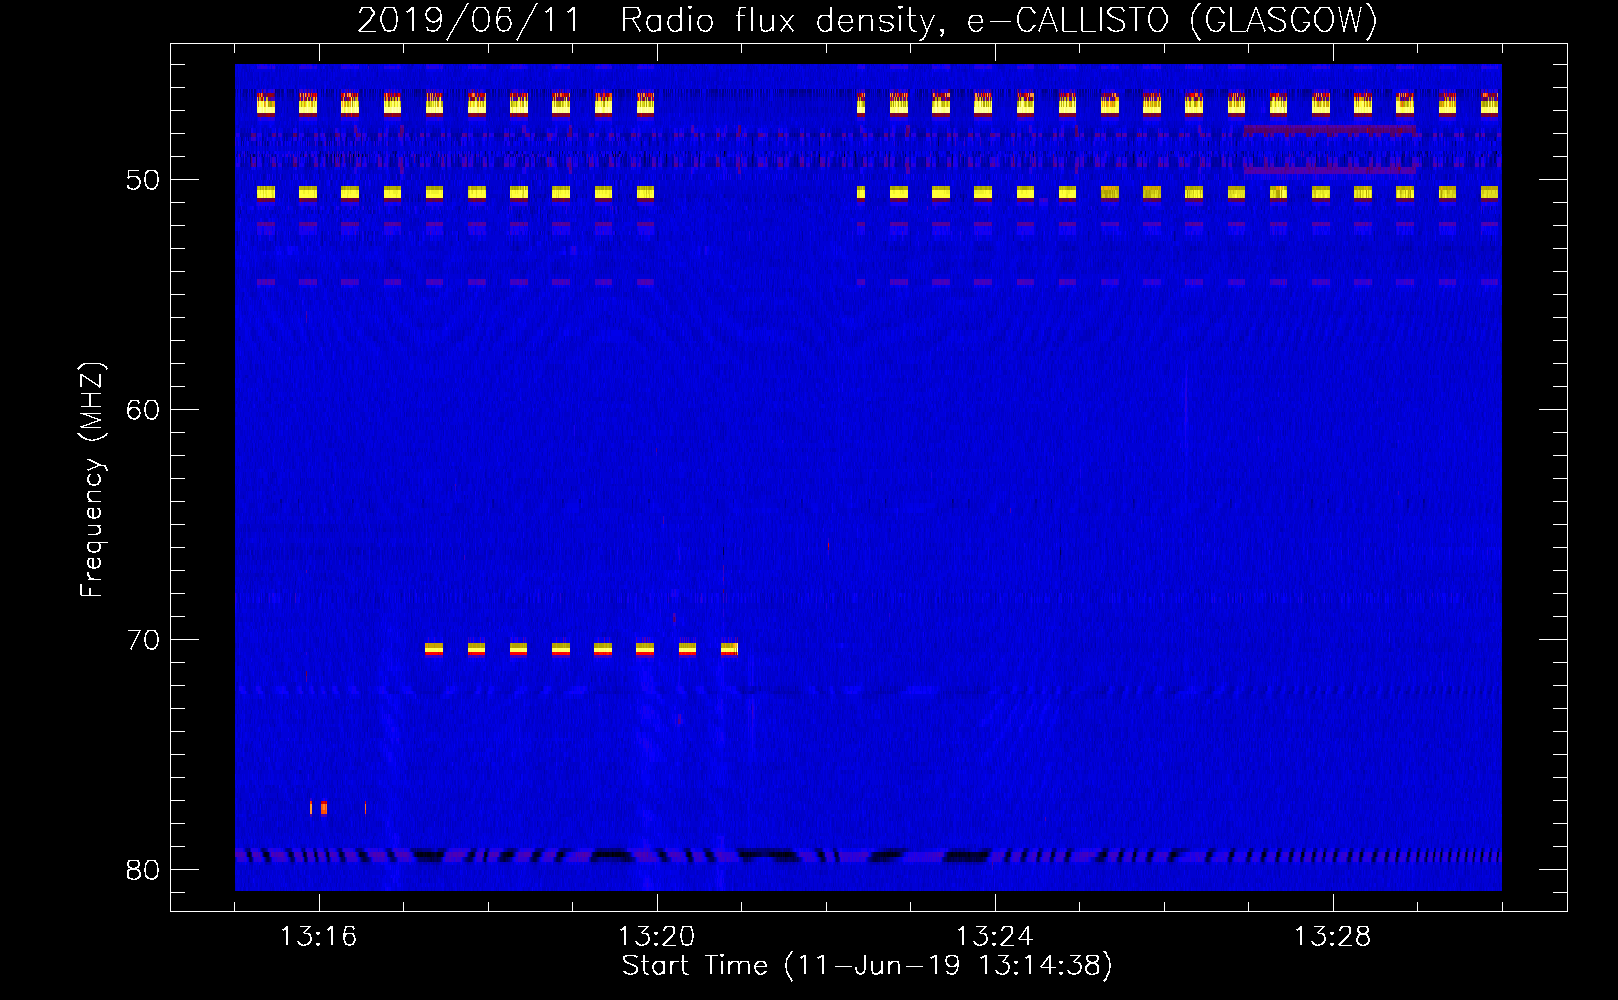Click the 'Frequency (MHZ)' y-axis label
Screen dimensions: 1618x1000
(91, 480)
